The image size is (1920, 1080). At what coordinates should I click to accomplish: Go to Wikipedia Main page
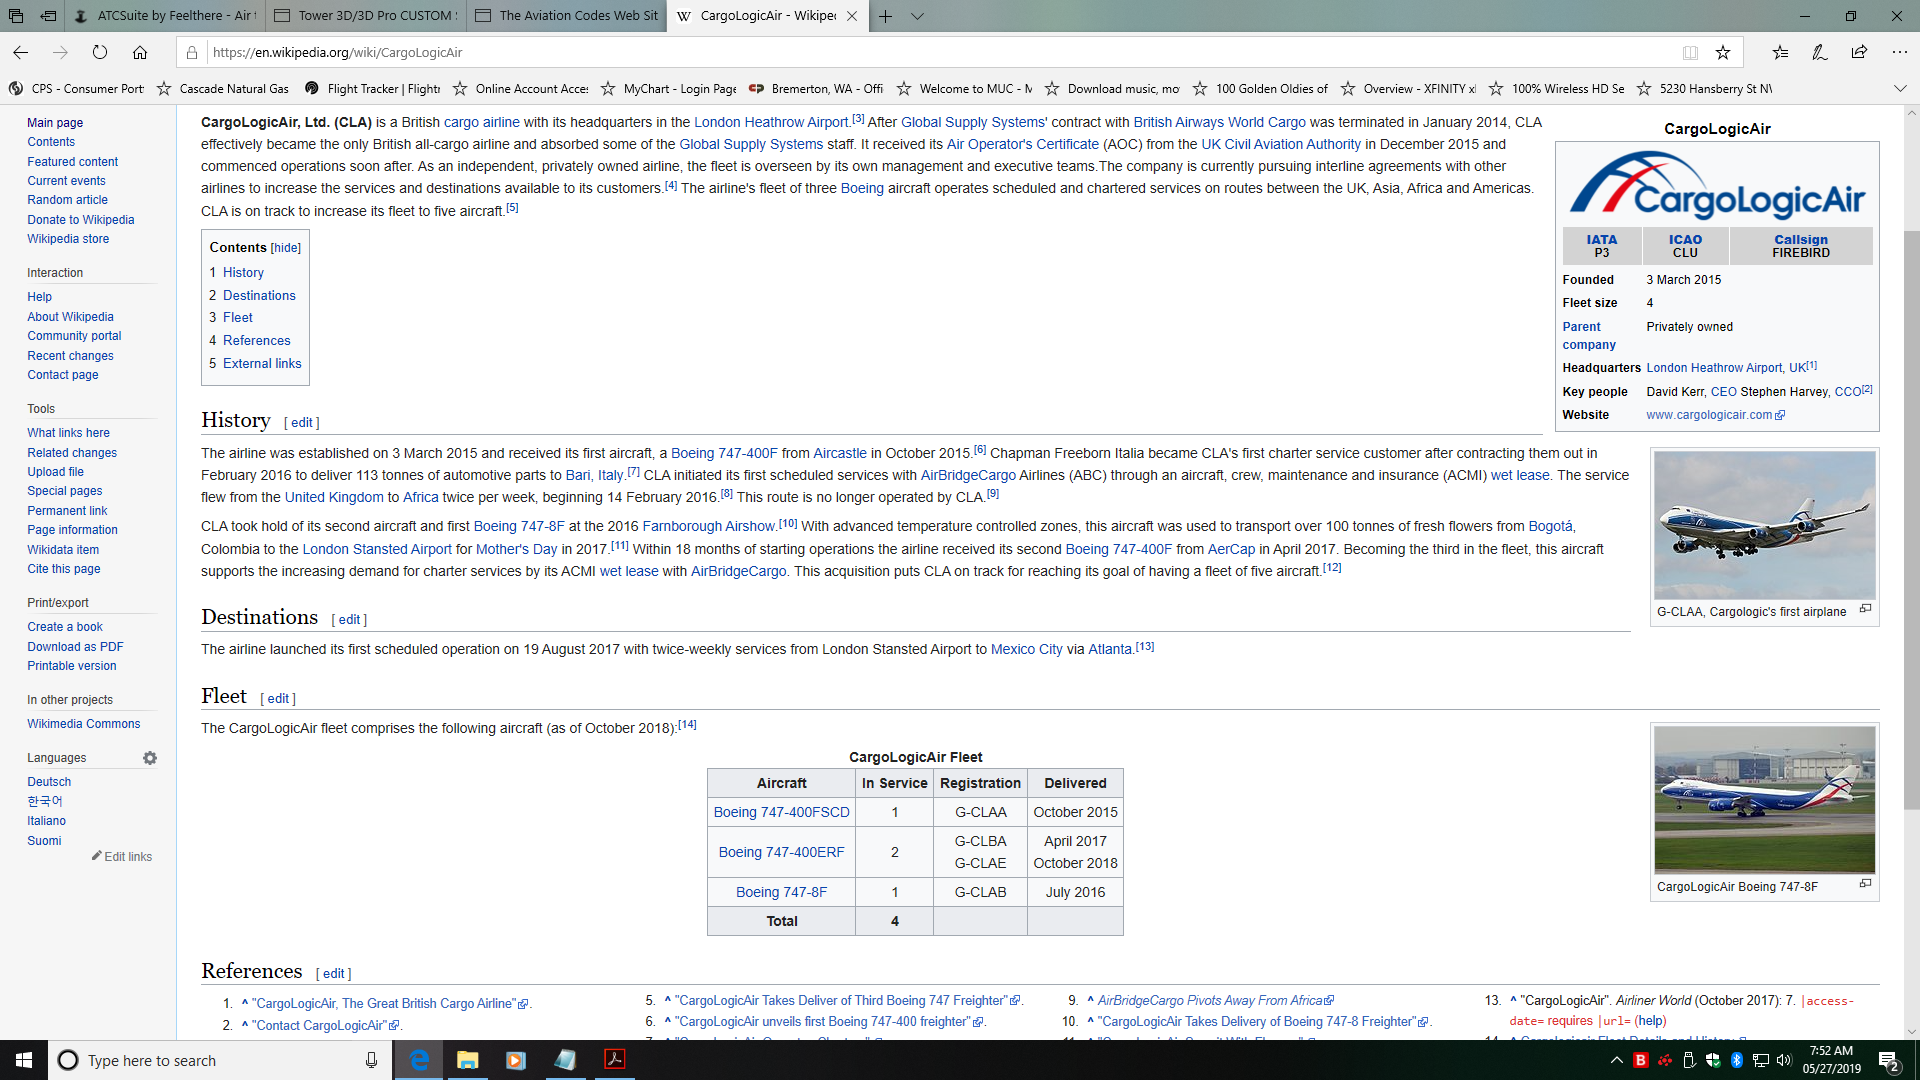(55, 123)
